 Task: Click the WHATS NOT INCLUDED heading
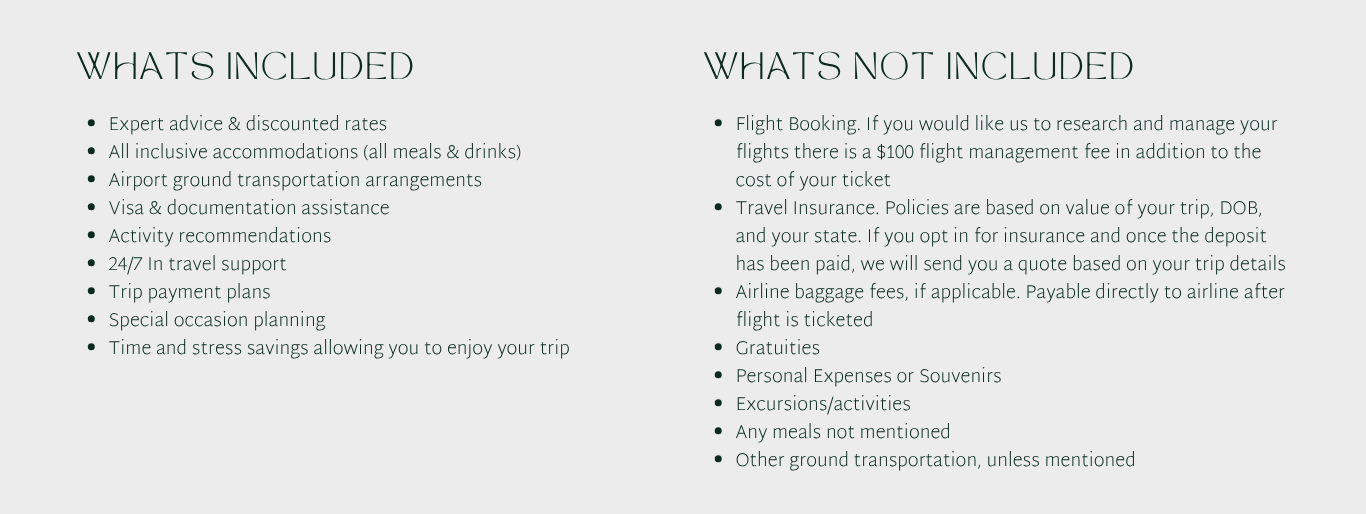pos(918,67)
